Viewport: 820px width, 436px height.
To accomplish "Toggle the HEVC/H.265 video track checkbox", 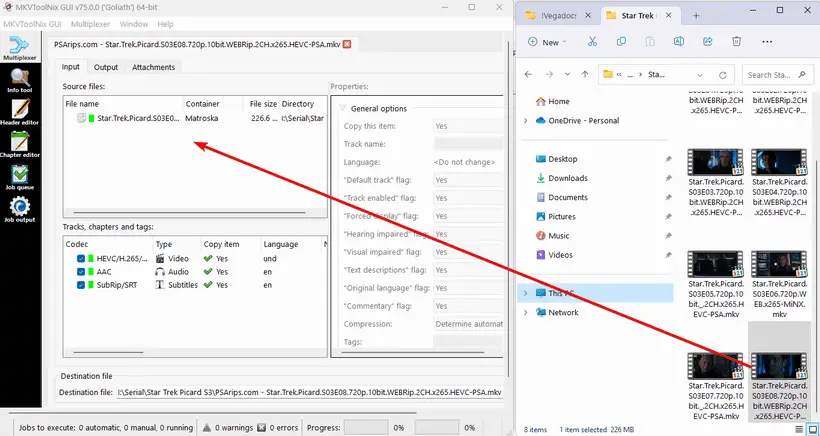I will 81,258.
